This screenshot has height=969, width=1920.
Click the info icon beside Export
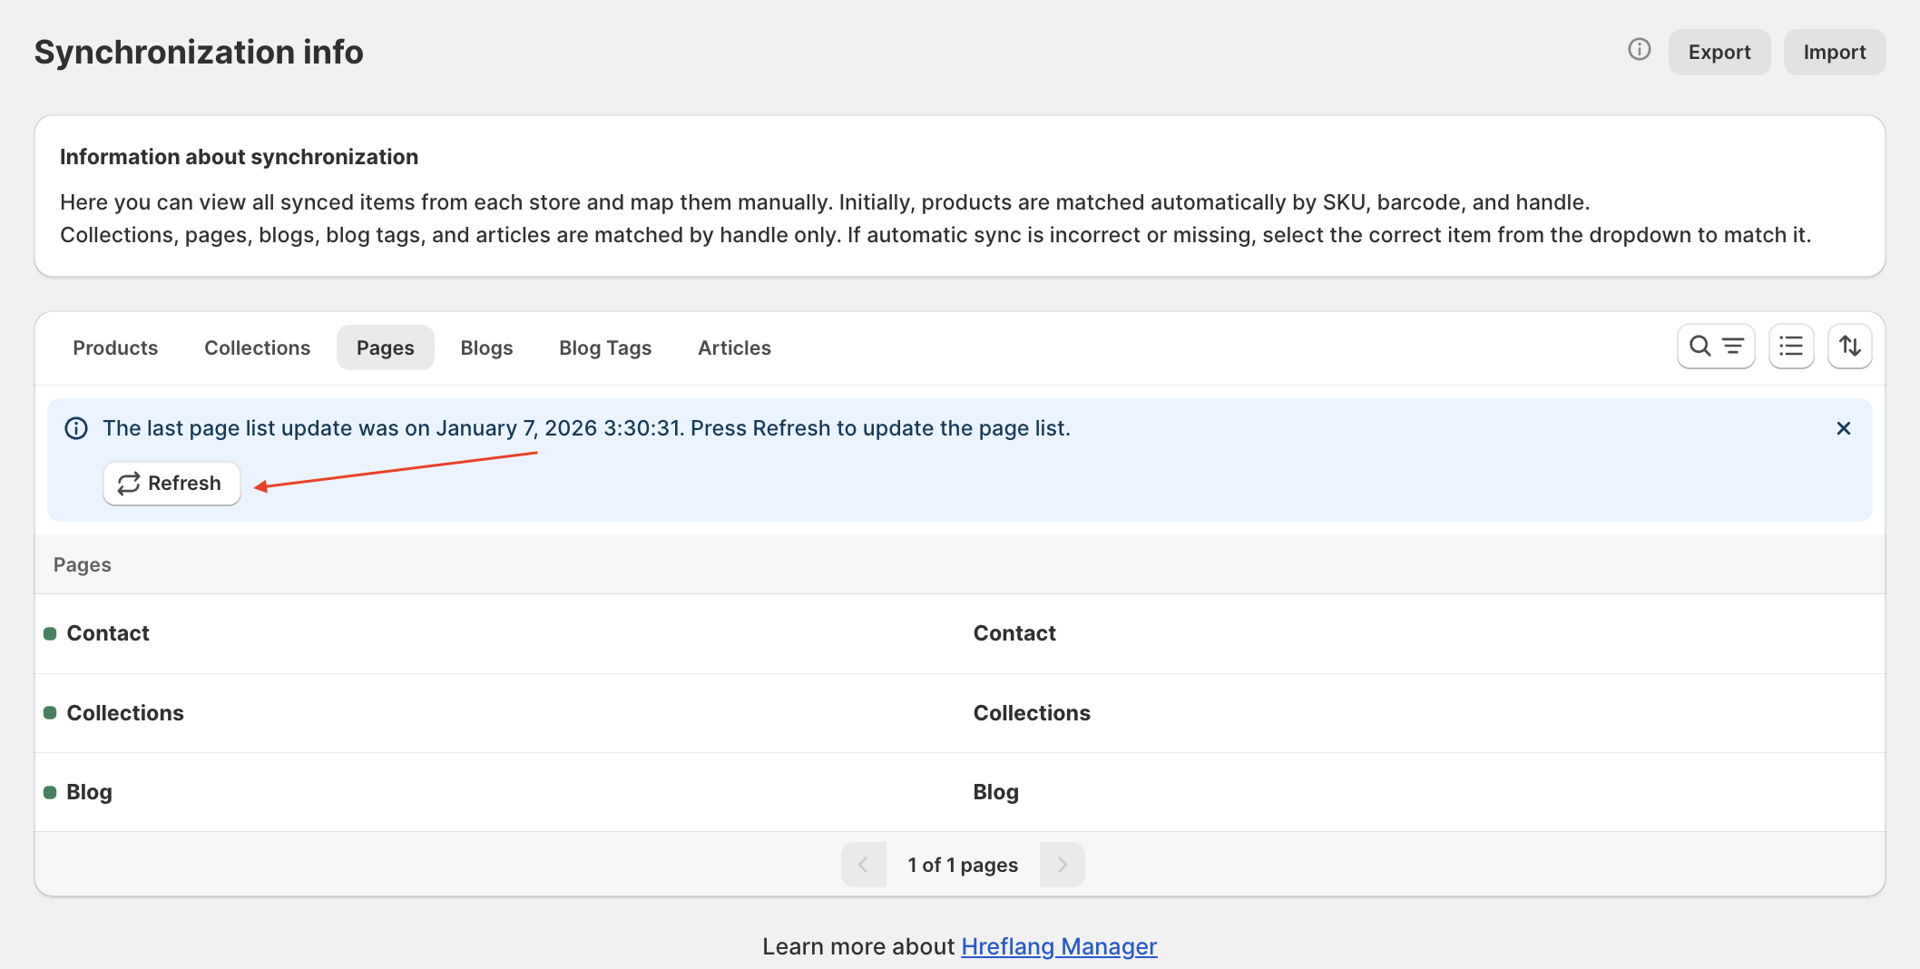1638,50
